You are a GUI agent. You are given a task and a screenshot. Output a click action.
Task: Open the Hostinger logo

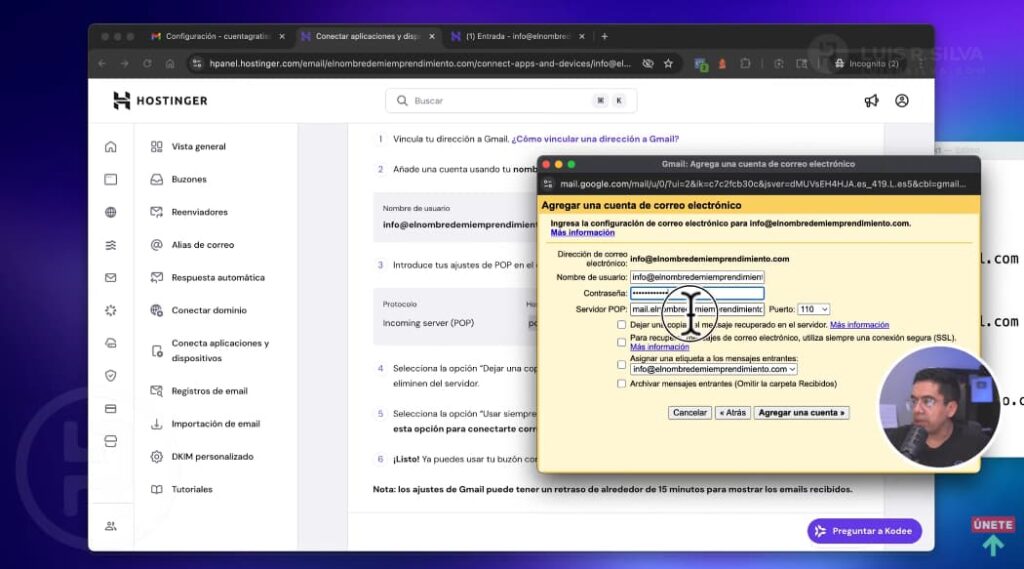coord(160,101)
